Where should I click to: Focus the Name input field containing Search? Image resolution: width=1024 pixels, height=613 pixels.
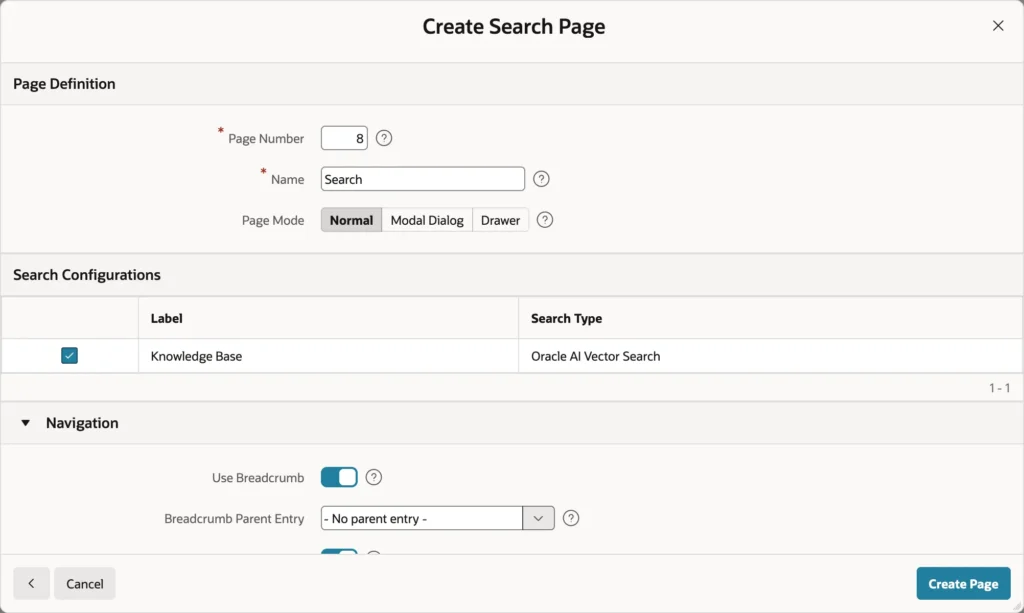click(x=423, y=179)
